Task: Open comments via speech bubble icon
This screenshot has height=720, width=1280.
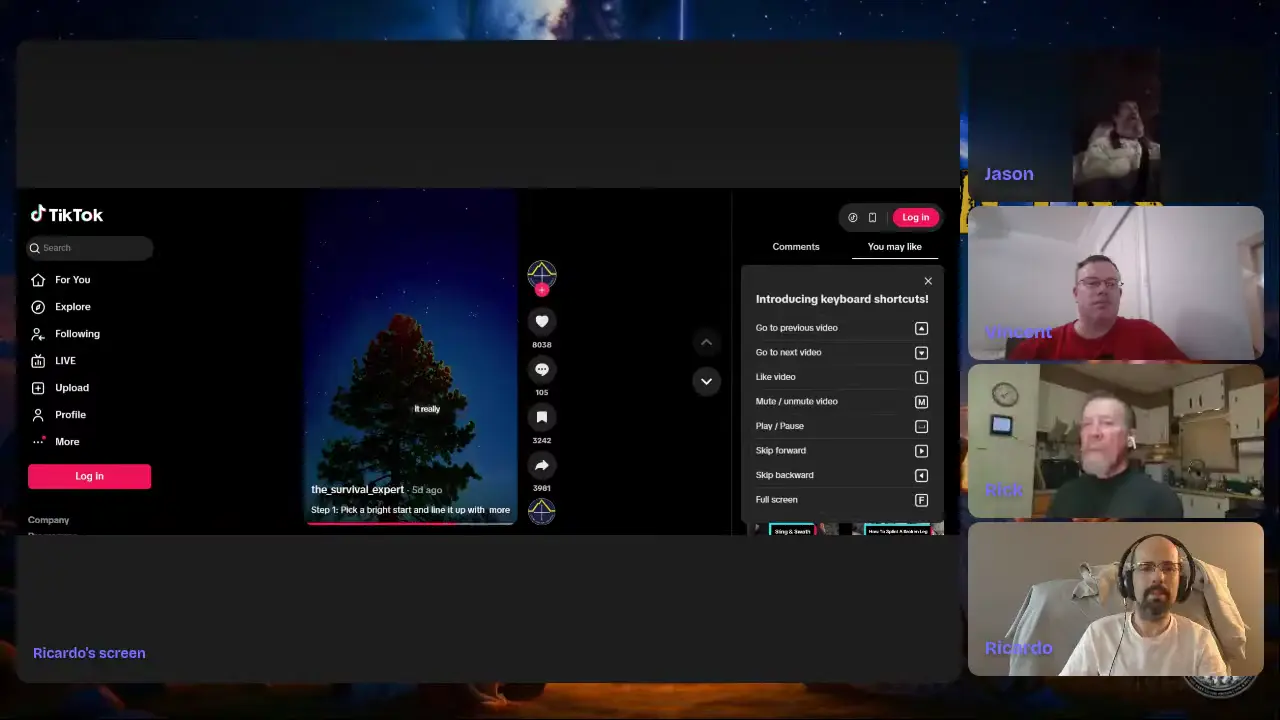Action: pos(542,369)
